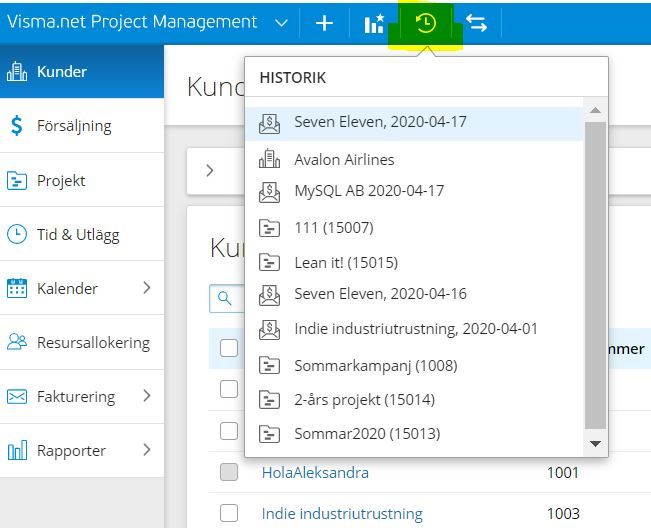Expand the collapsed panel chevron beside the history popup

click(x=210, y=170)
